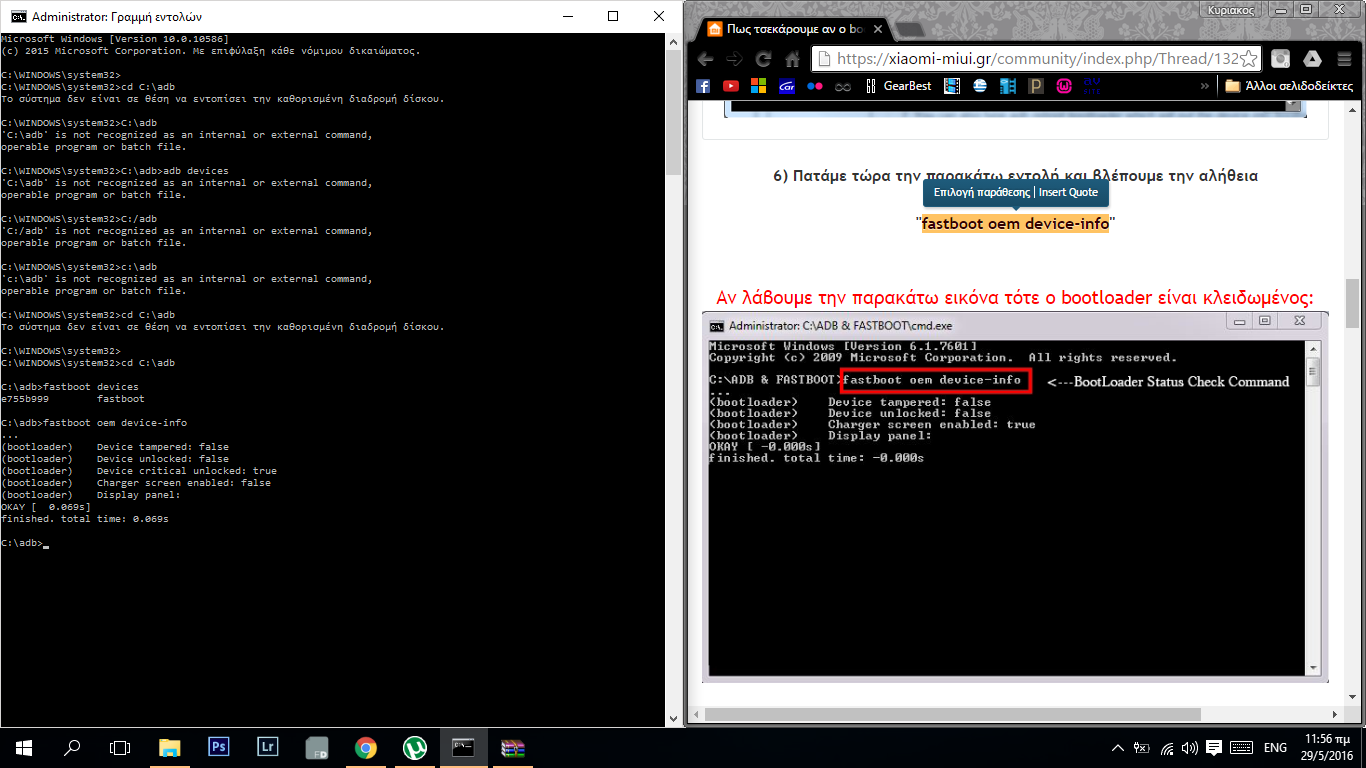Open the 'Άλλοι σελιδοδείκτες' bookmarks folder

click(x=1289, y=86)
